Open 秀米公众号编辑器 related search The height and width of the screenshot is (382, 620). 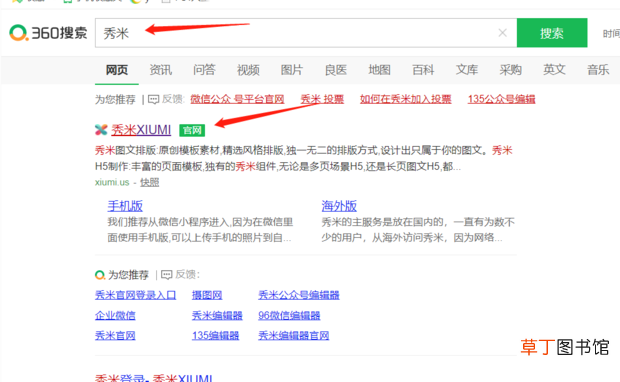pyautogui.click(x=299, y=295)
